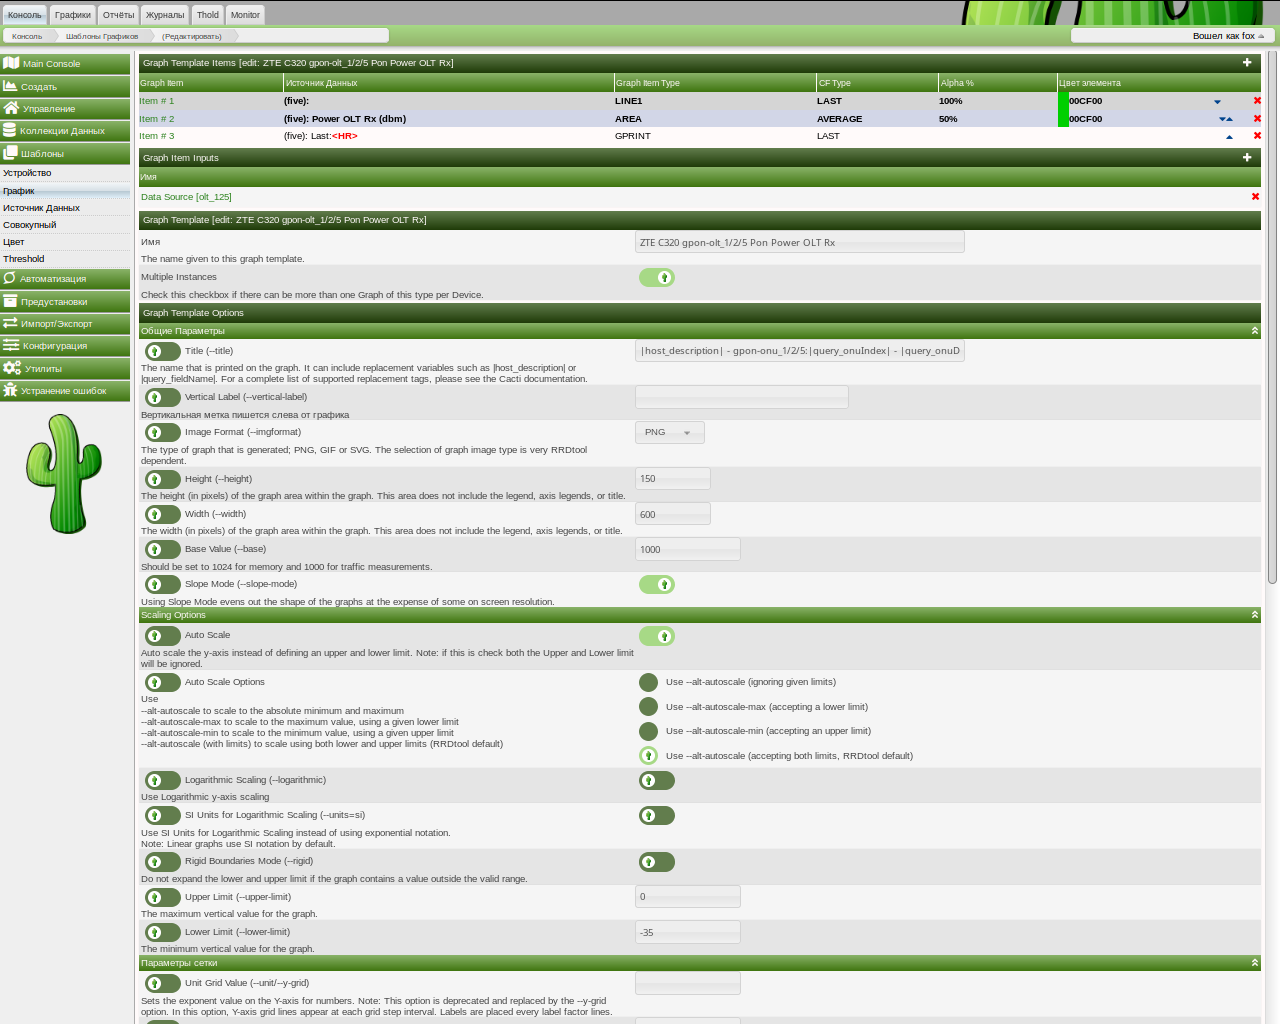The image size is (1280, 1024).
Task: Click the arrows icon beside Импорт/Экспорт
Action: (x=10, y=323)
